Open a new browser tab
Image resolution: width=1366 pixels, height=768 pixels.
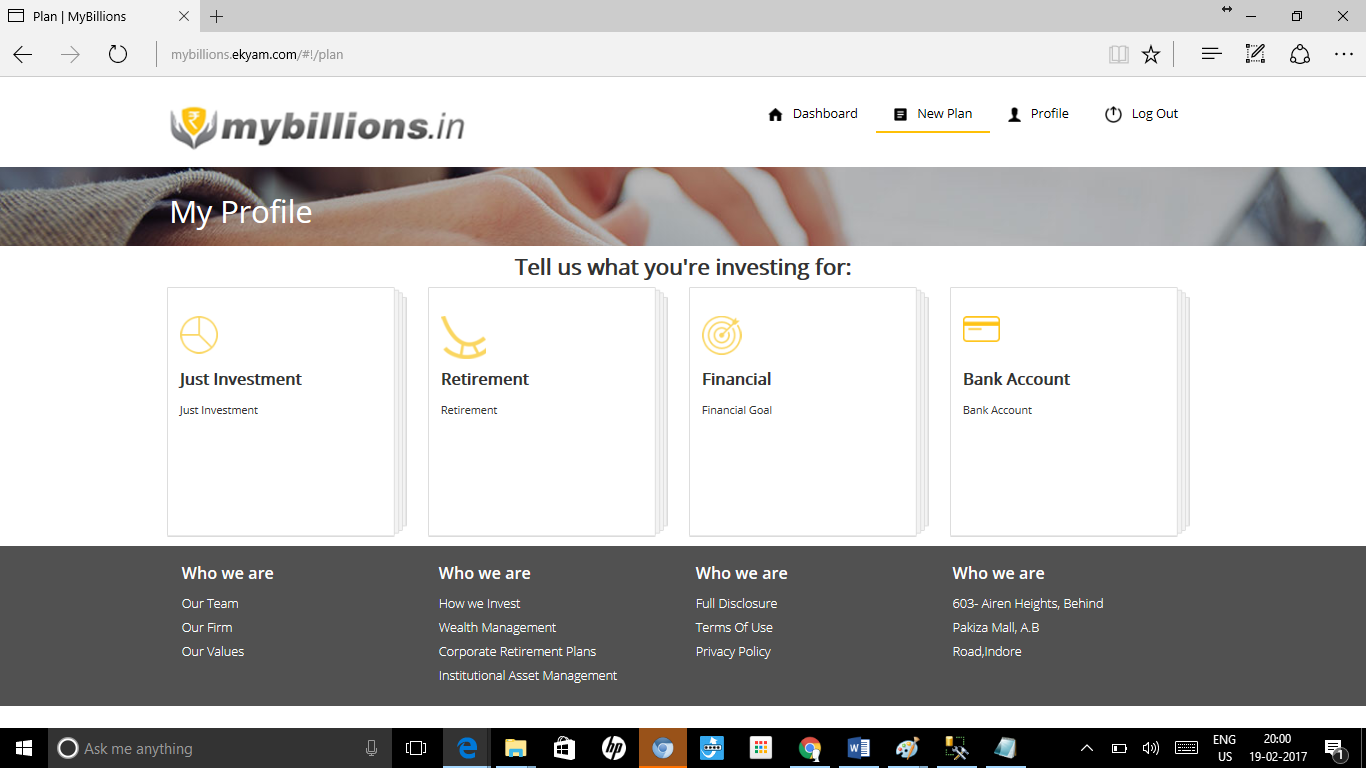[x=217, y=17]
